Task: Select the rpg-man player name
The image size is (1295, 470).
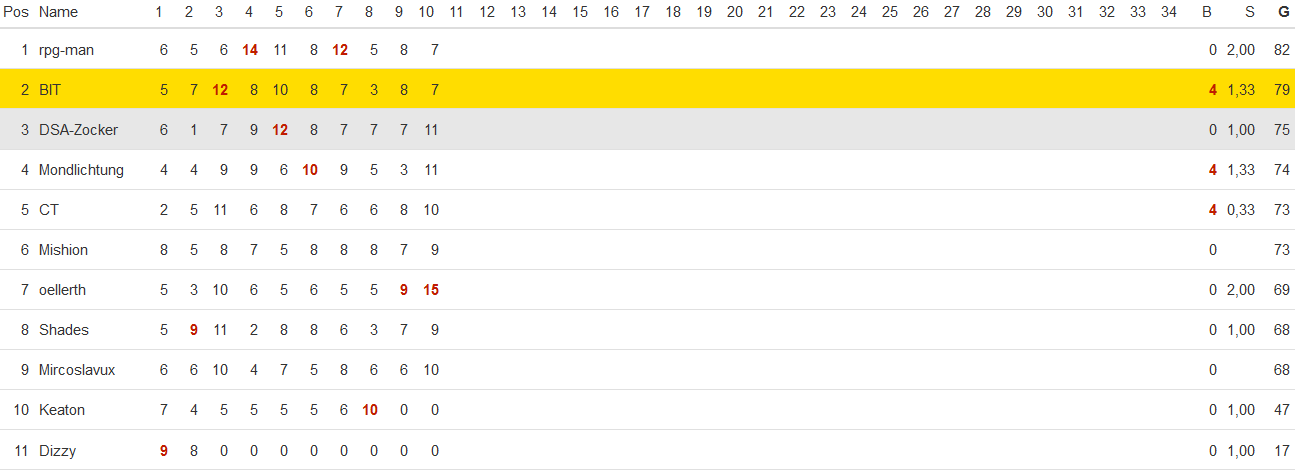Action: 66,50
